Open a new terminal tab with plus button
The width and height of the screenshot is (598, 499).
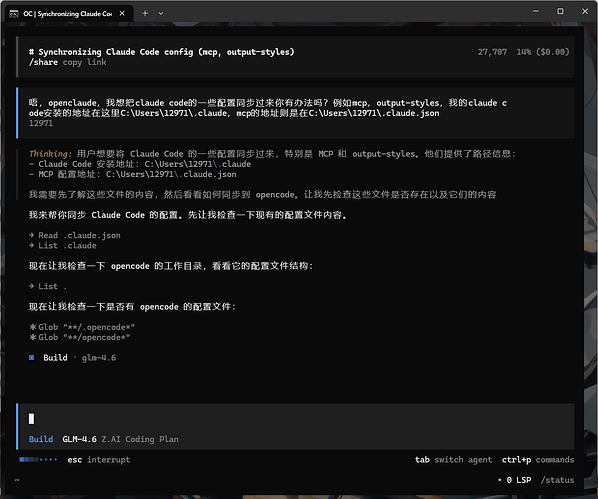(145, 13)
